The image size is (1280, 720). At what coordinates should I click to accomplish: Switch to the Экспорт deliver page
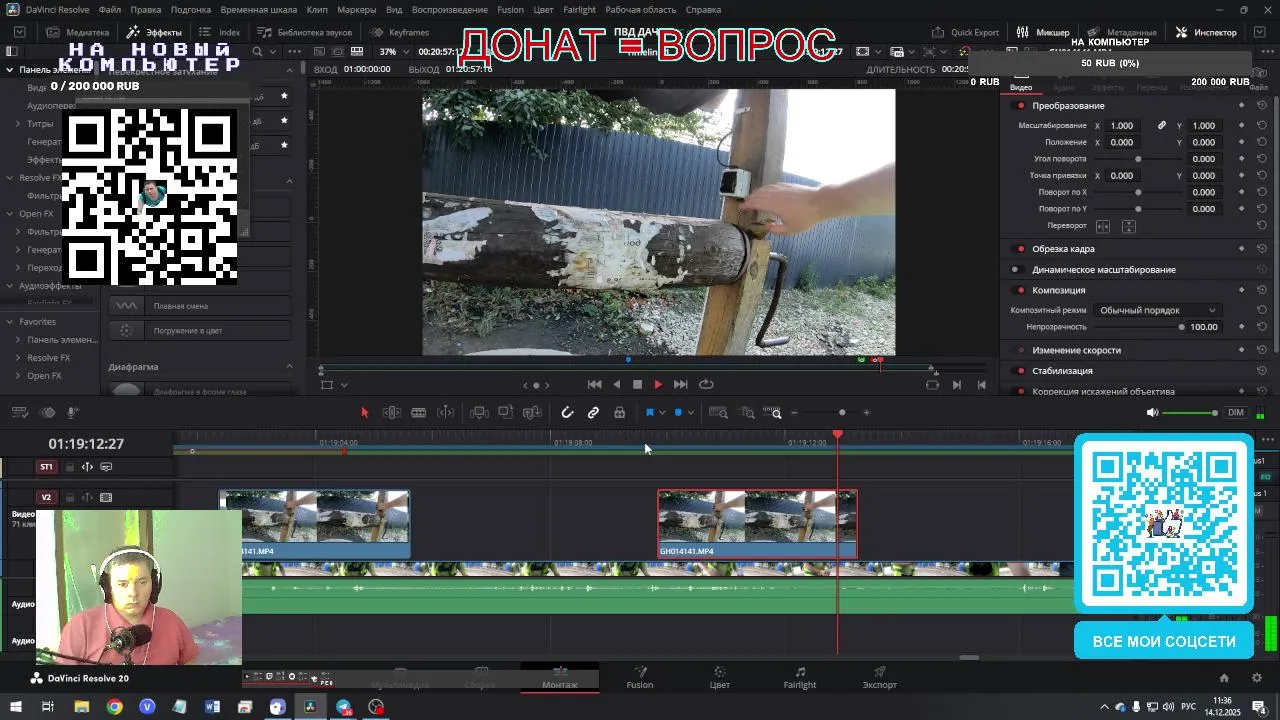[880, 678]
